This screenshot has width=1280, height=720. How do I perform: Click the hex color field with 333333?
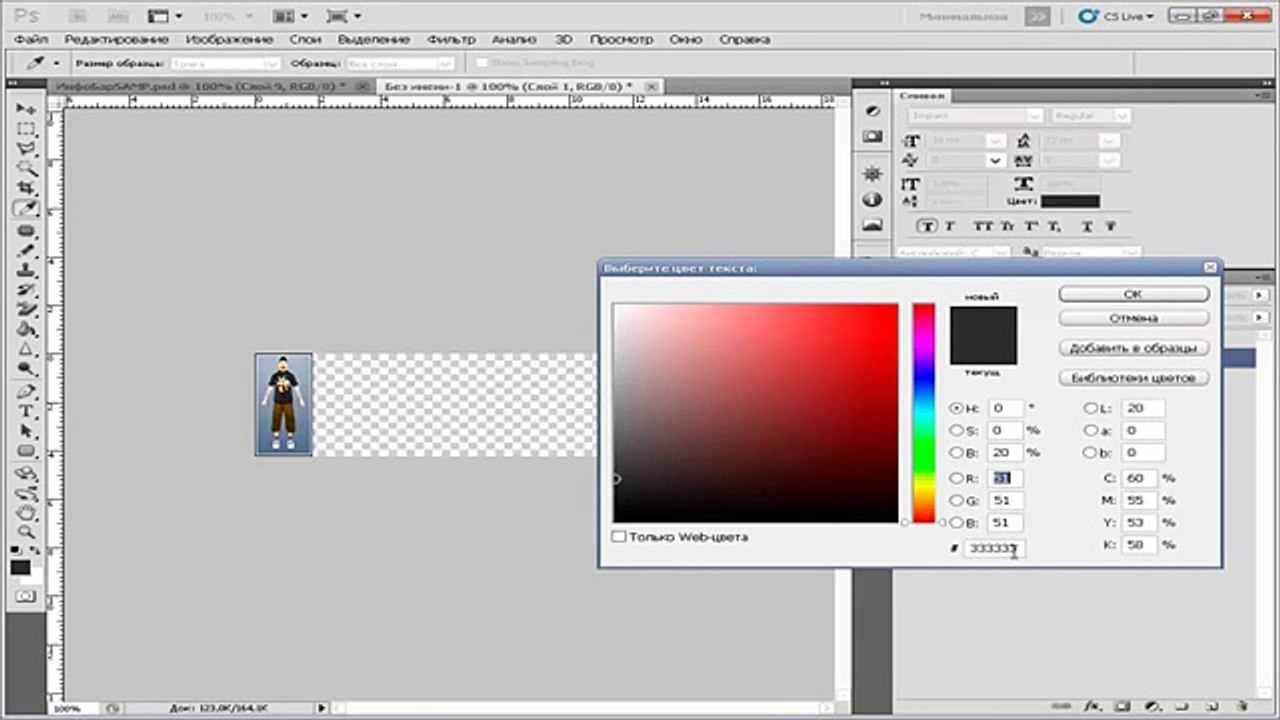[x=994, y=548]
